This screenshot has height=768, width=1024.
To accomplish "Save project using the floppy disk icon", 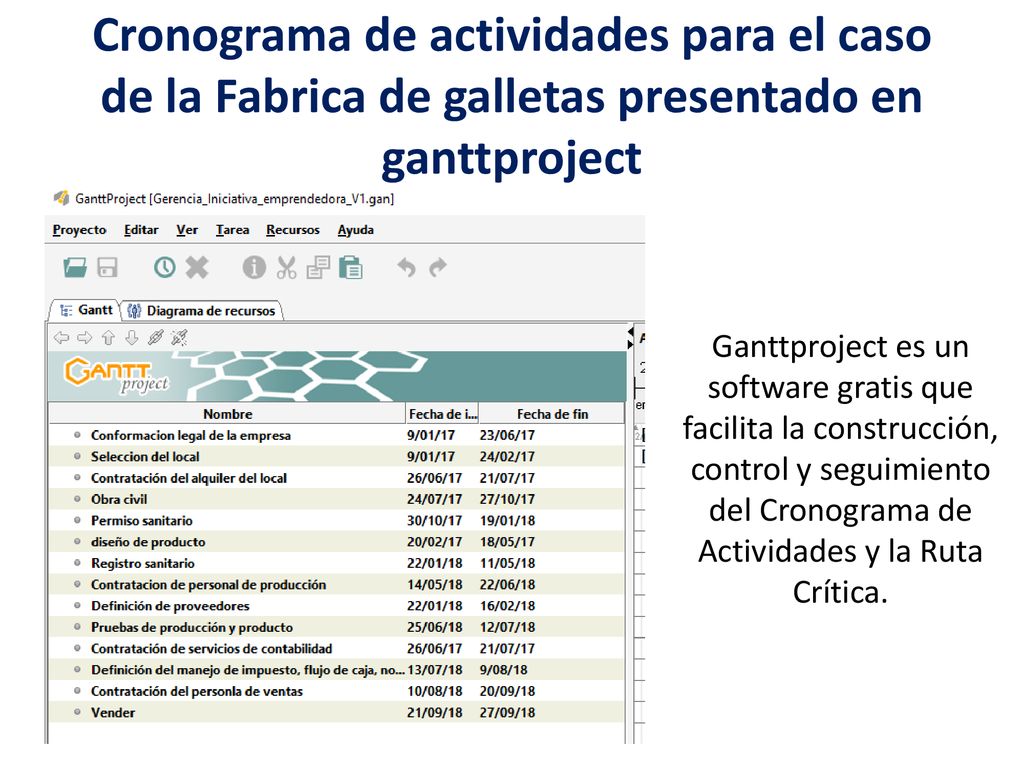I will pos(107,268).
